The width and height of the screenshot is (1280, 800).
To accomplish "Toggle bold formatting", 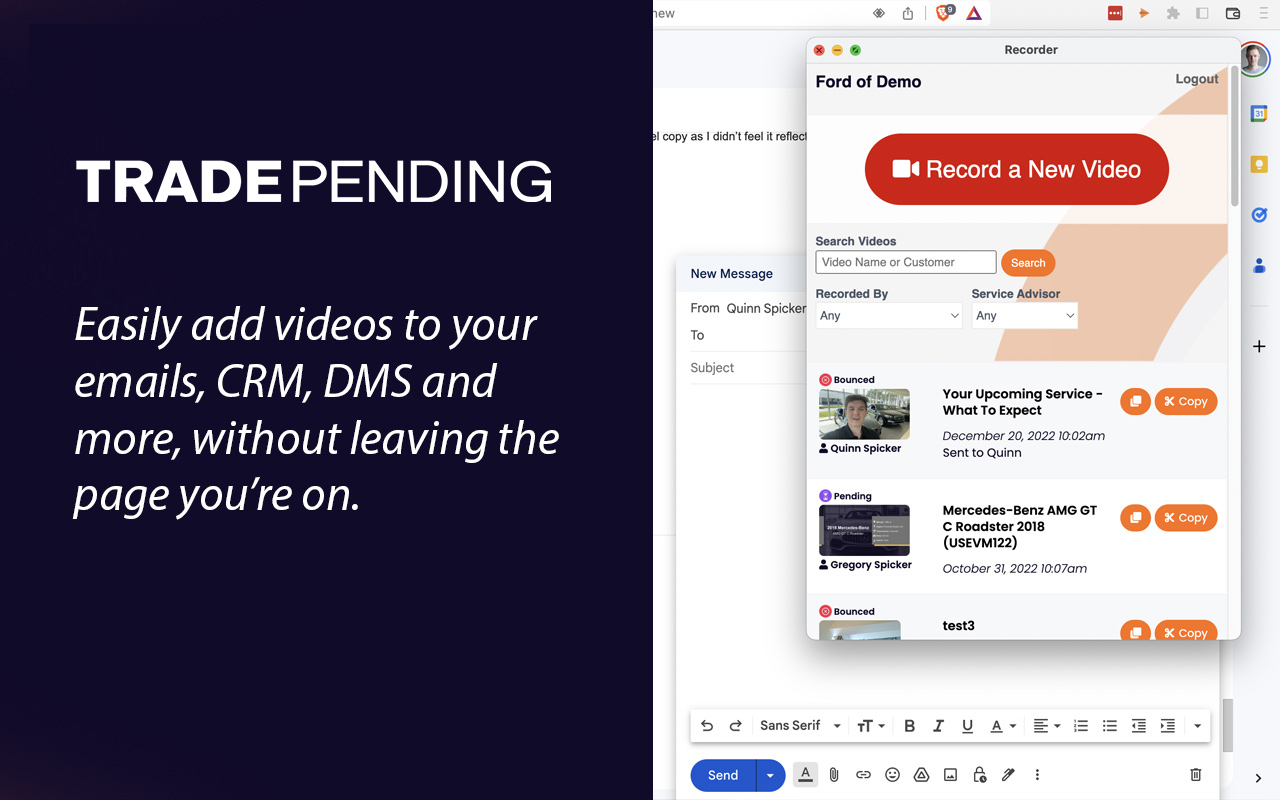I will pos(909,725).
